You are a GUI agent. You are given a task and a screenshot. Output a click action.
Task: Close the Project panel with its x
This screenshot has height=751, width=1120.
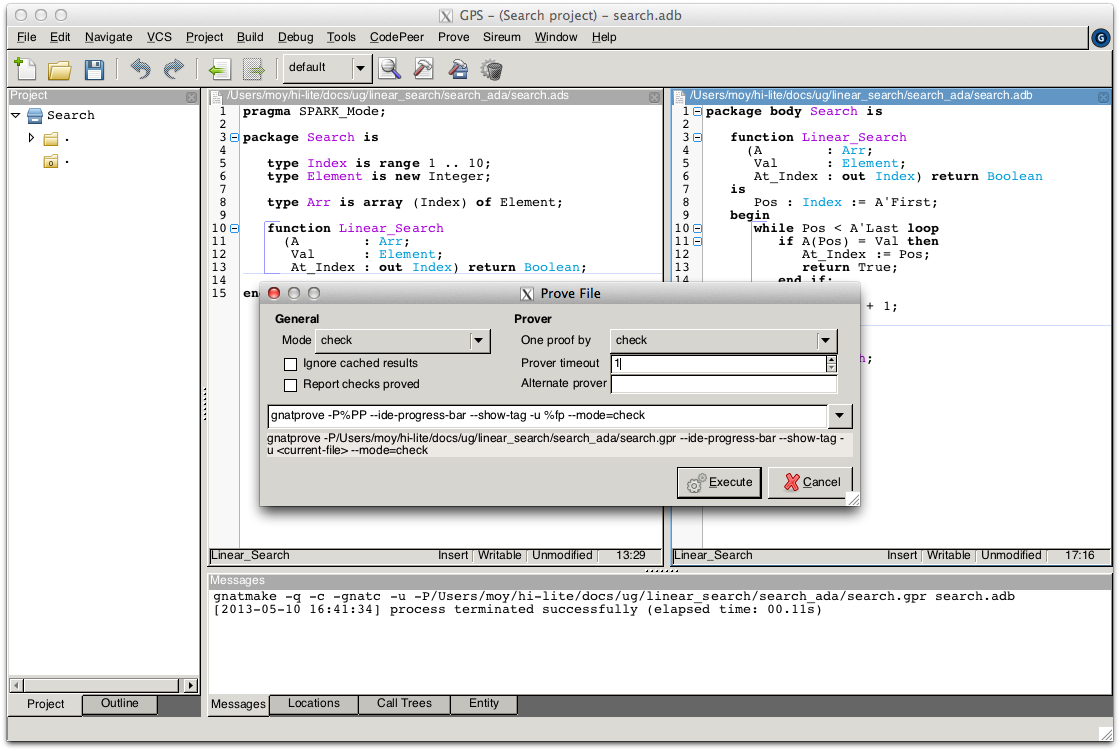pos(191,97)
